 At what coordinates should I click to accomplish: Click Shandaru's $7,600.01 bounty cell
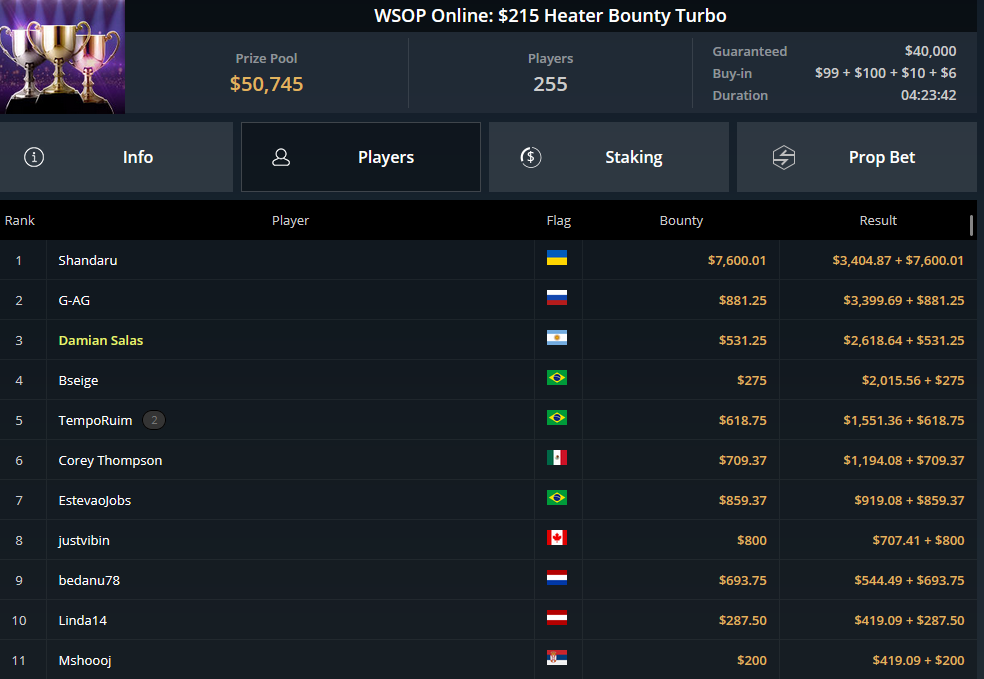click(x=737, y=260)
